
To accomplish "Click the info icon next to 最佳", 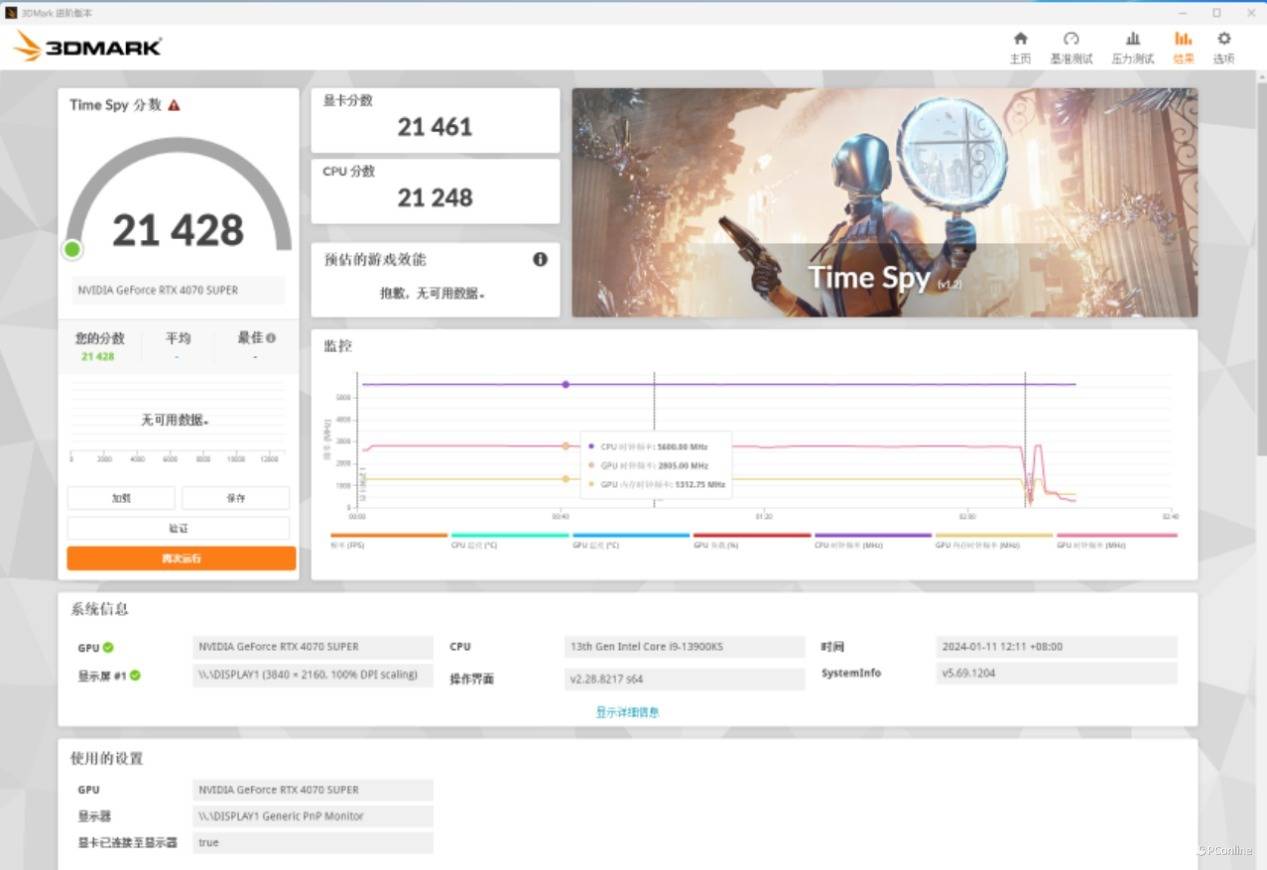I will [271, 338].
